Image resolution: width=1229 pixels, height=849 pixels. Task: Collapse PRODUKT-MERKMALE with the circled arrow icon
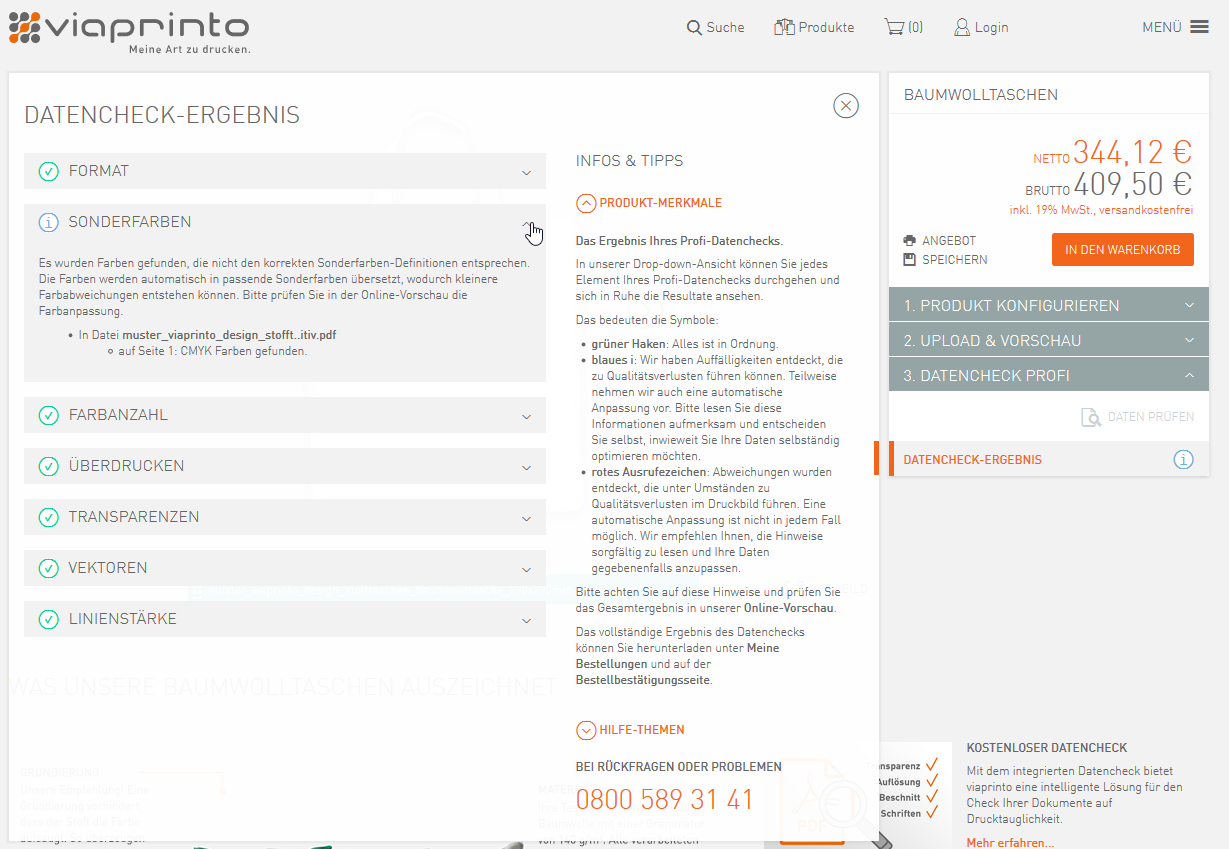pos(586,203)
